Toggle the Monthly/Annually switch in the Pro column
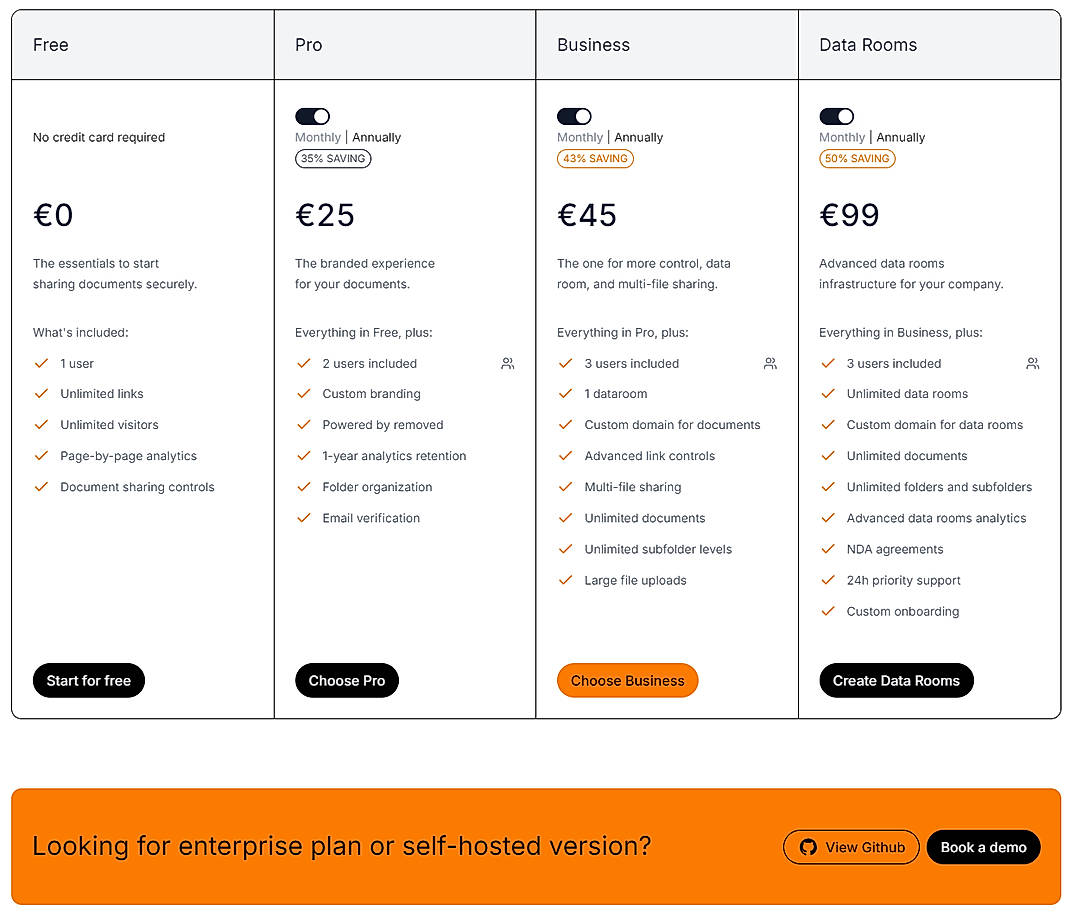1070x916 pixels. coord(312,116)
